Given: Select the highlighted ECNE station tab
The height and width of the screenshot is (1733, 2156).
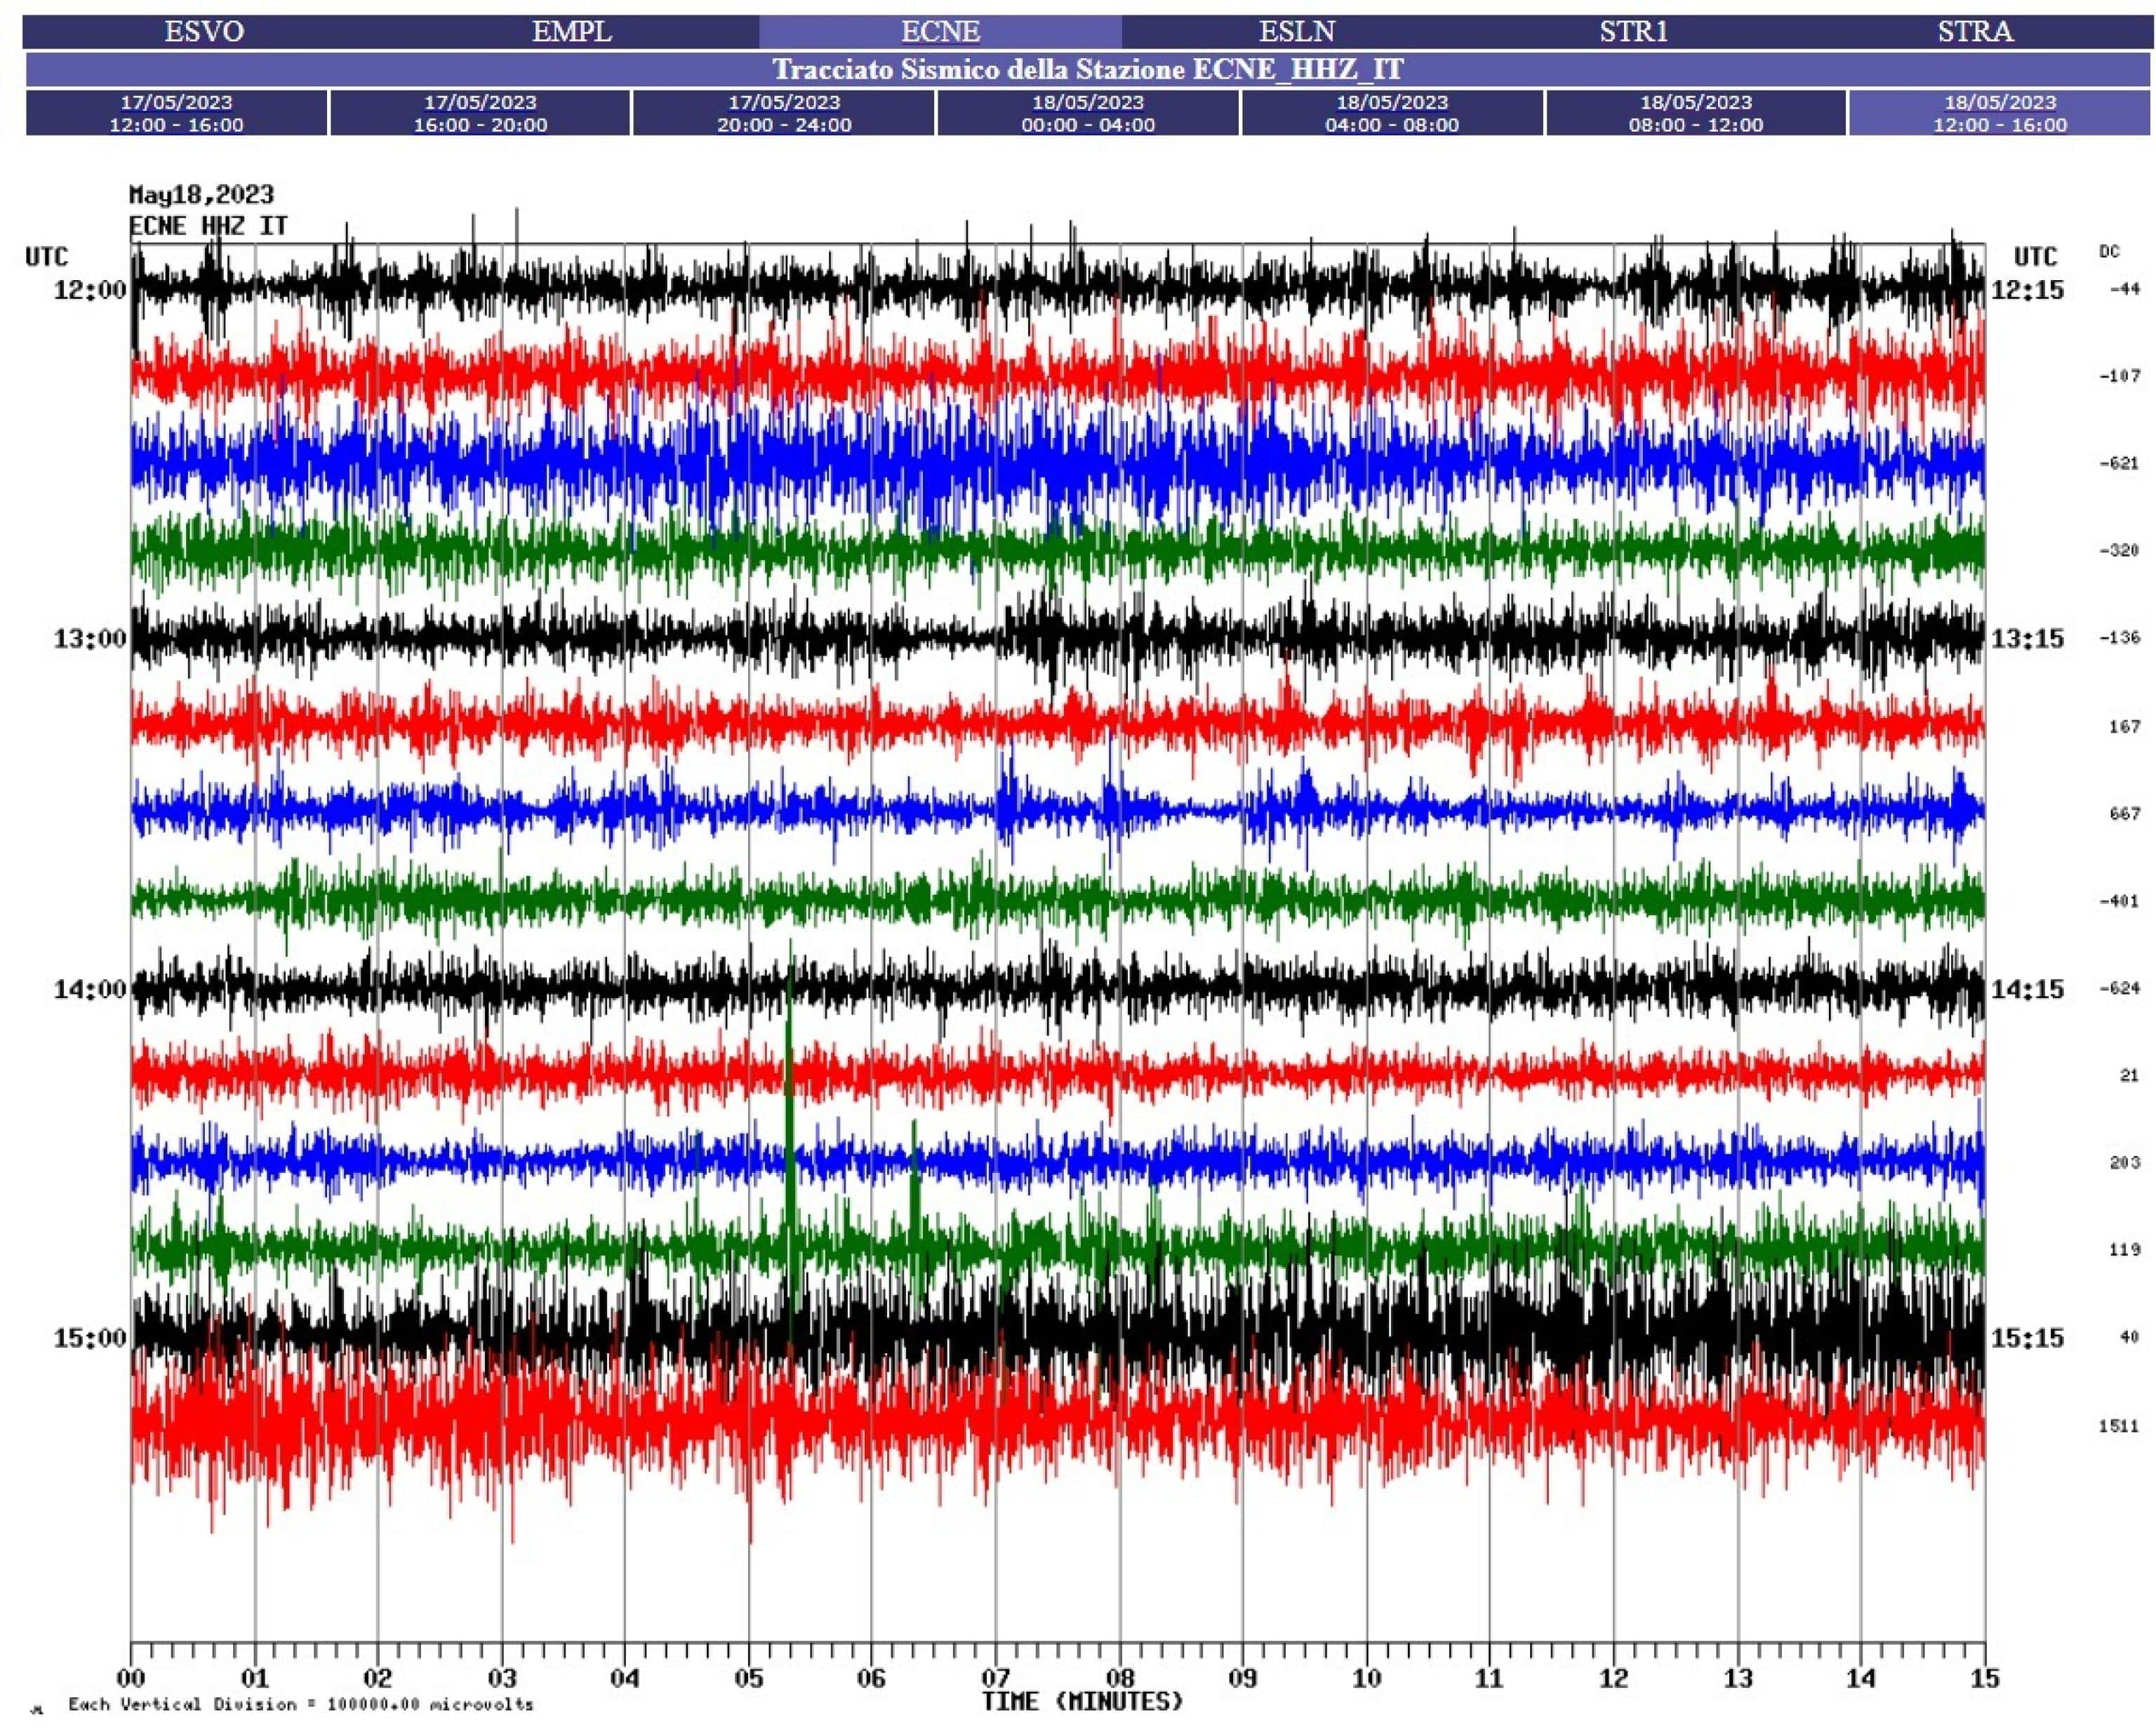Looking at the screenshot, I should pos(940,31).
